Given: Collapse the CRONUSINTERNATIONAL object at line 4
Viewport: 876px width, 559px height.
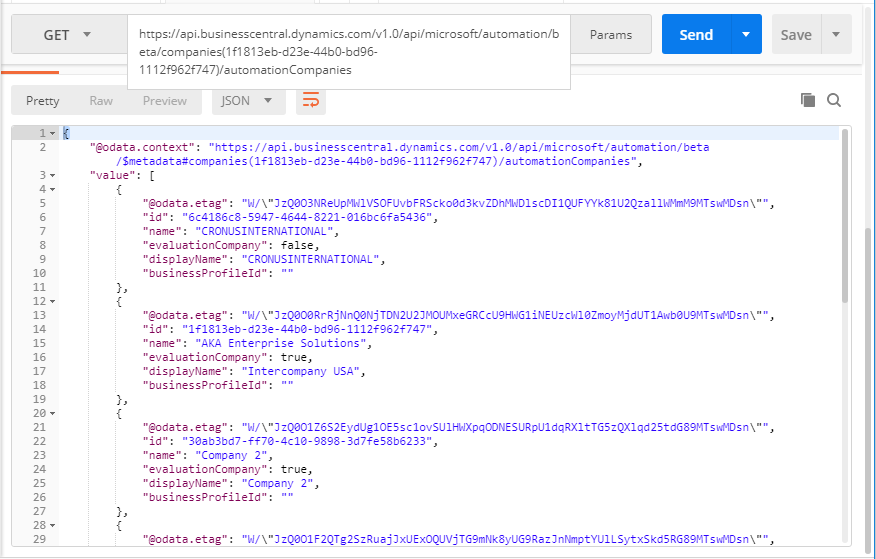Looking at the screenshot, I should coord(51,189).
